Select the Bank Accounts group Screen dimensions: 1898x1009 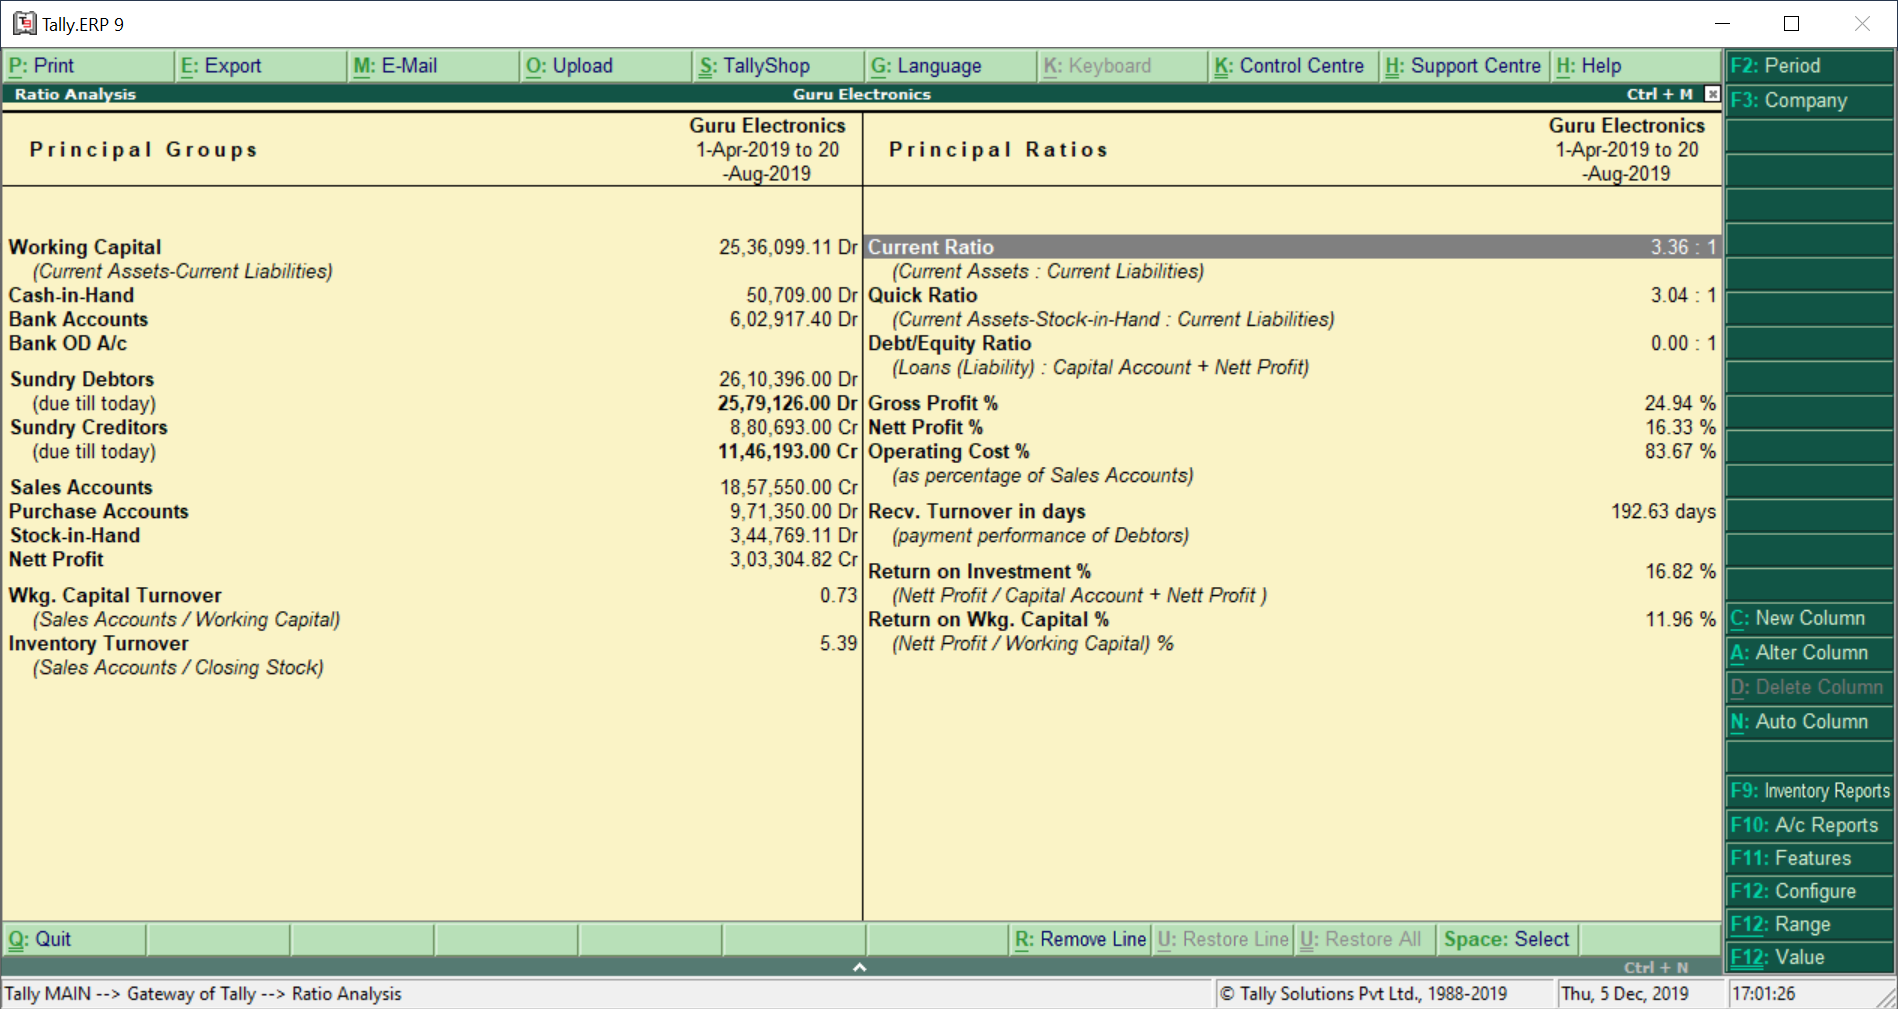pyautogui.click(x=432, y=319)
